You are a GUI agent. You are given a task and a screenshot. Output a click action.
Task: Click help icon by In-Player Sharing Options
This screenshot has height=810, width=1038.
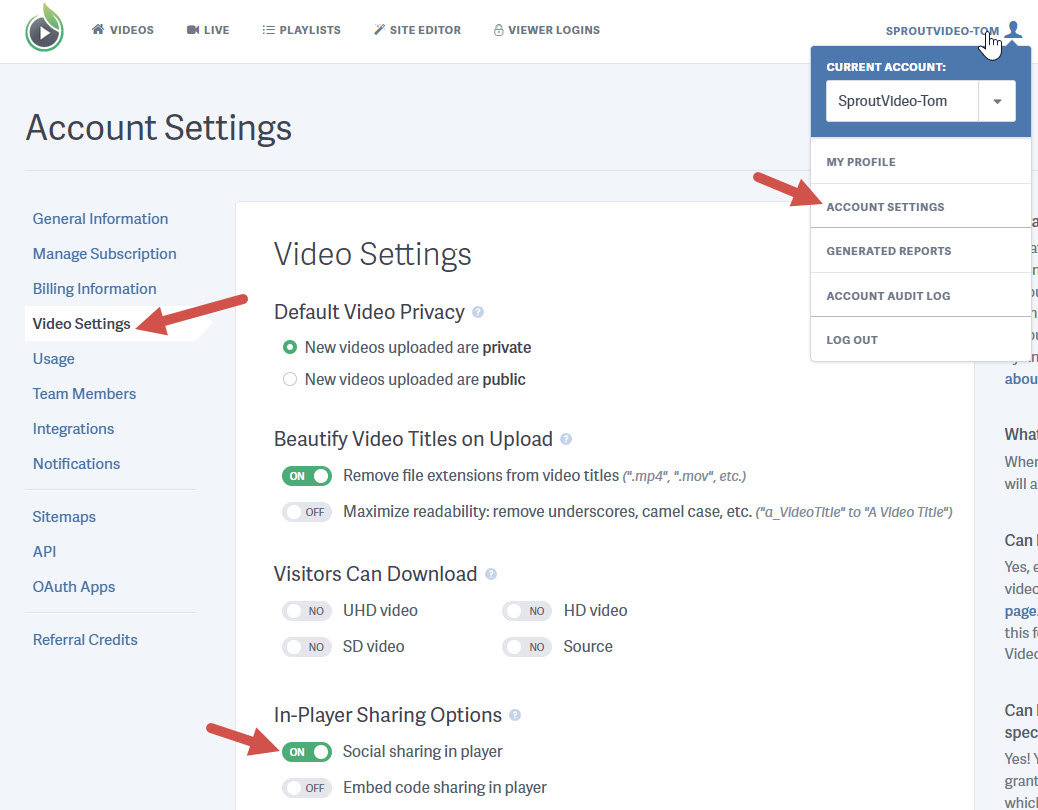pyautogui.click(x=515, y=715)
